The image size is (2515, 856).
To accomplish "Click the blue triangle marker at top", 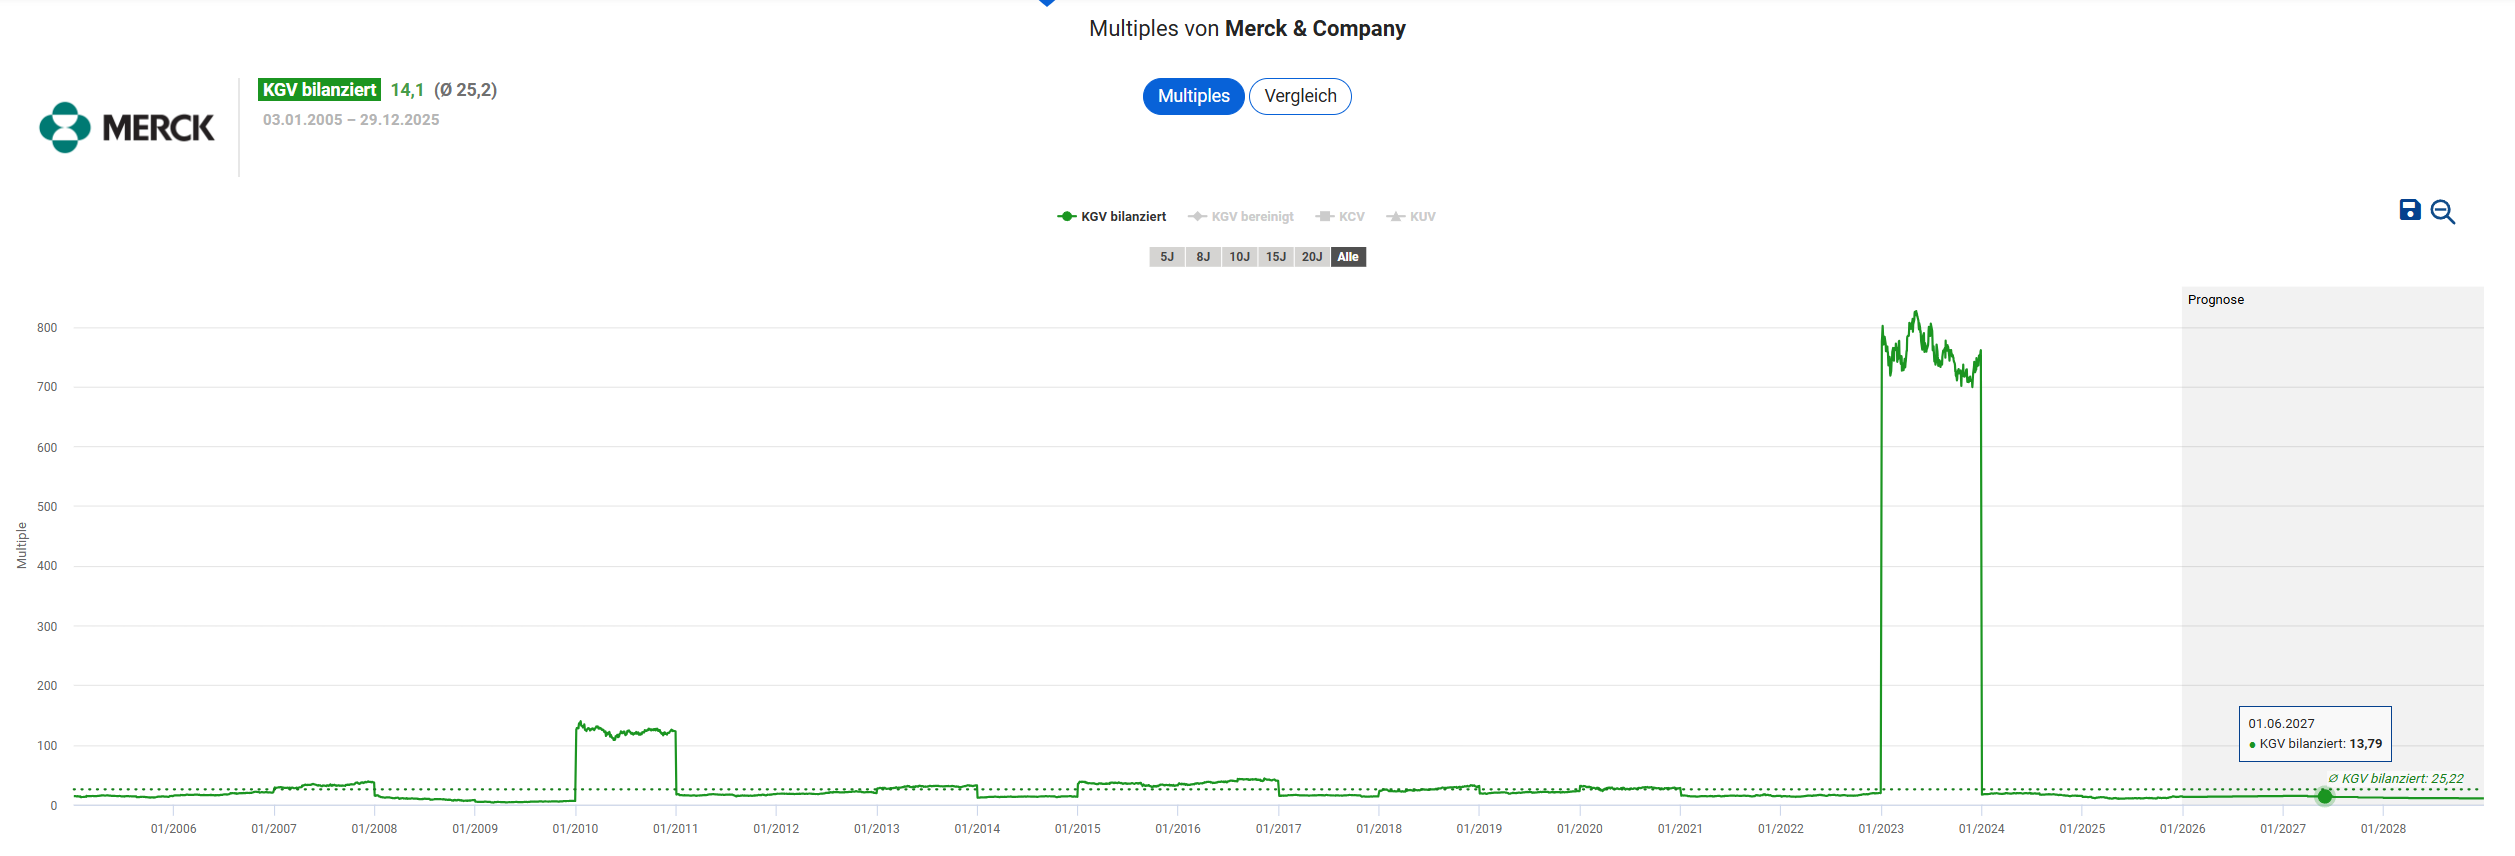I will pos(1047,3).
